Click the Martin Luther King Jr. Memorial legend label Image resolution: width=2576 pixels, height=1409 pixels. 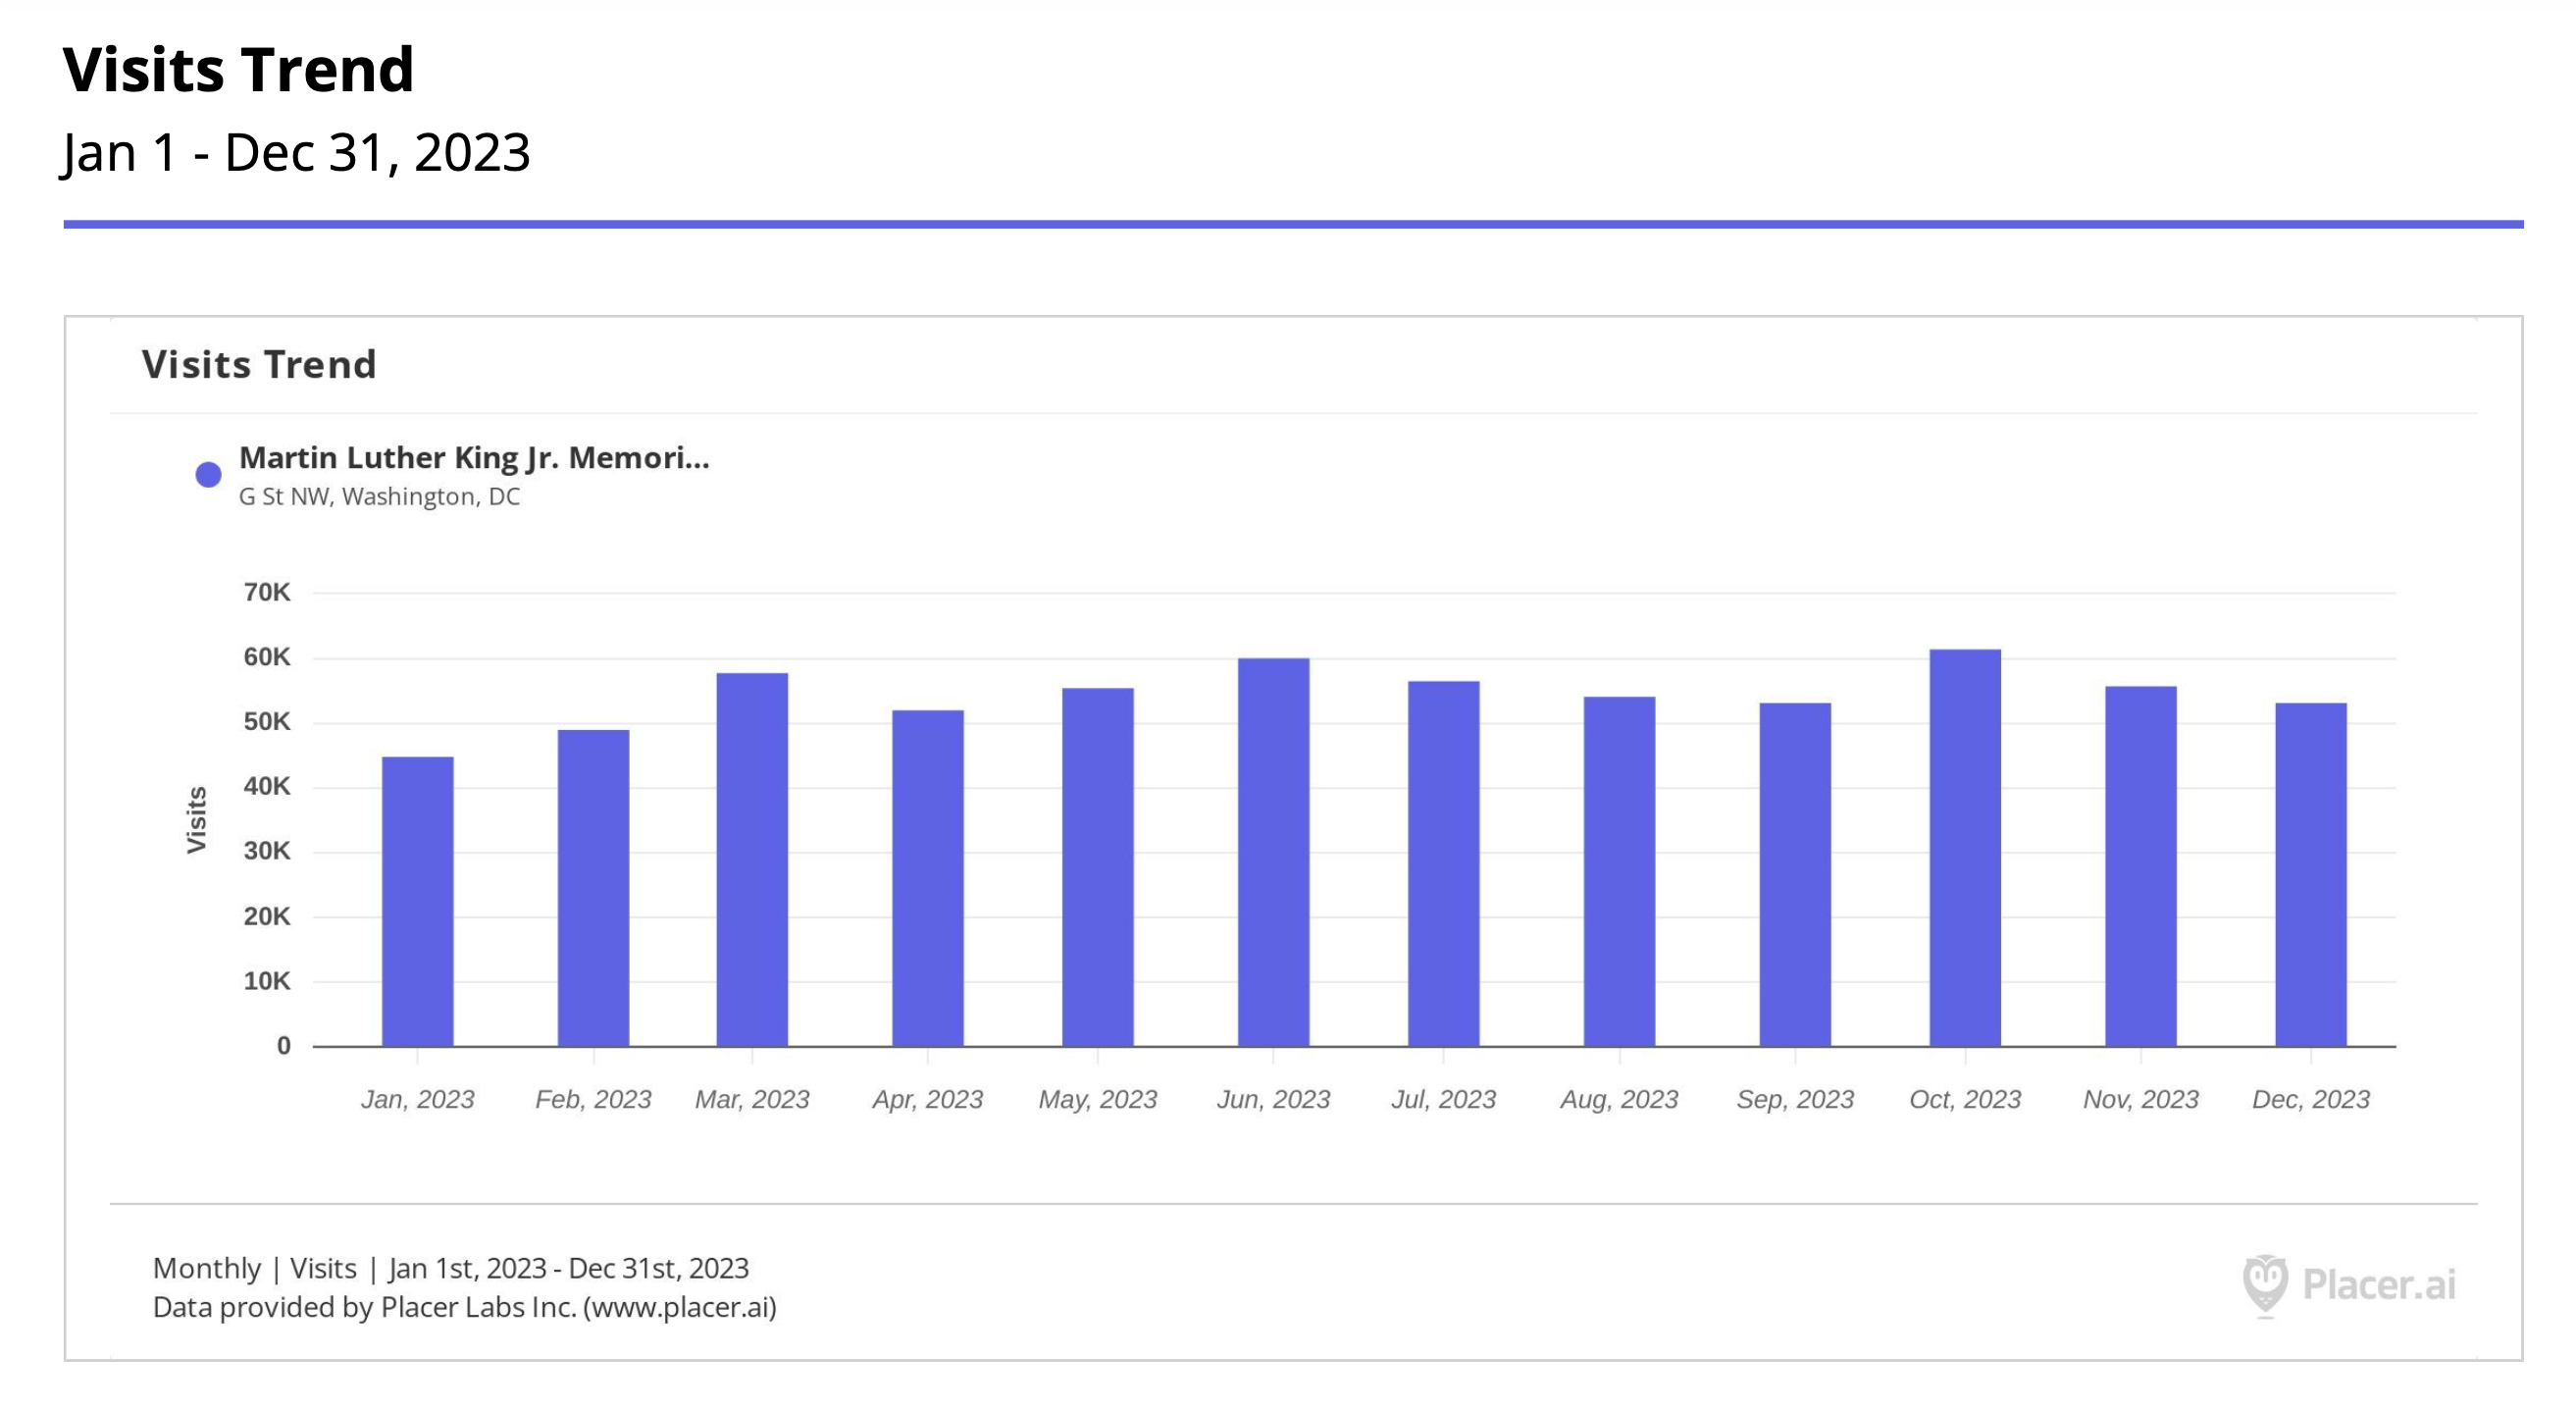[474, 458]
